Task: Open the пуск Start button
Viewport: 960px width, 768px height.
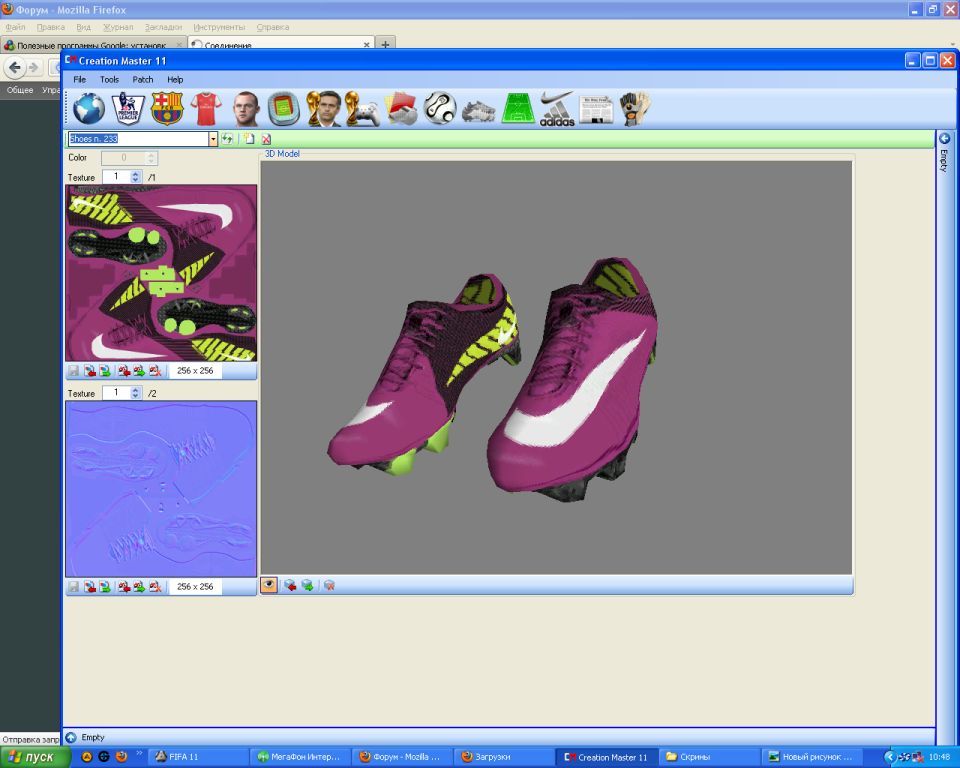Action: tap(36, 757)
